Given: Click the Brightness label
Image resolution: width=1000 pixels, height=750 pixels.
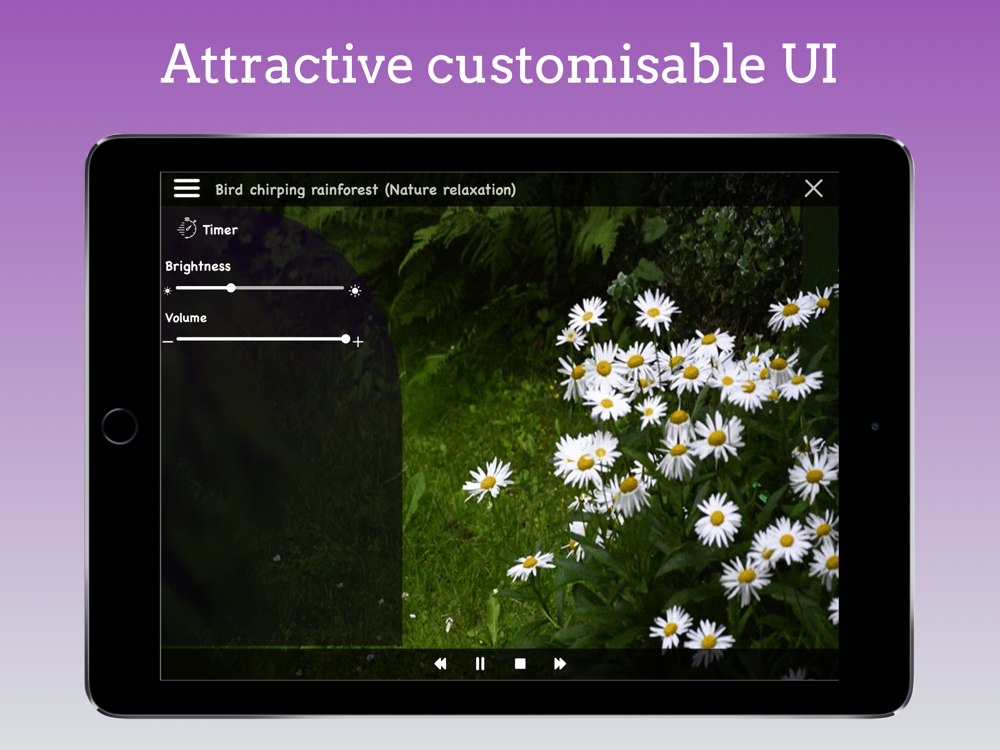Looking at the screenshot, I should click(x=198, y=266).
